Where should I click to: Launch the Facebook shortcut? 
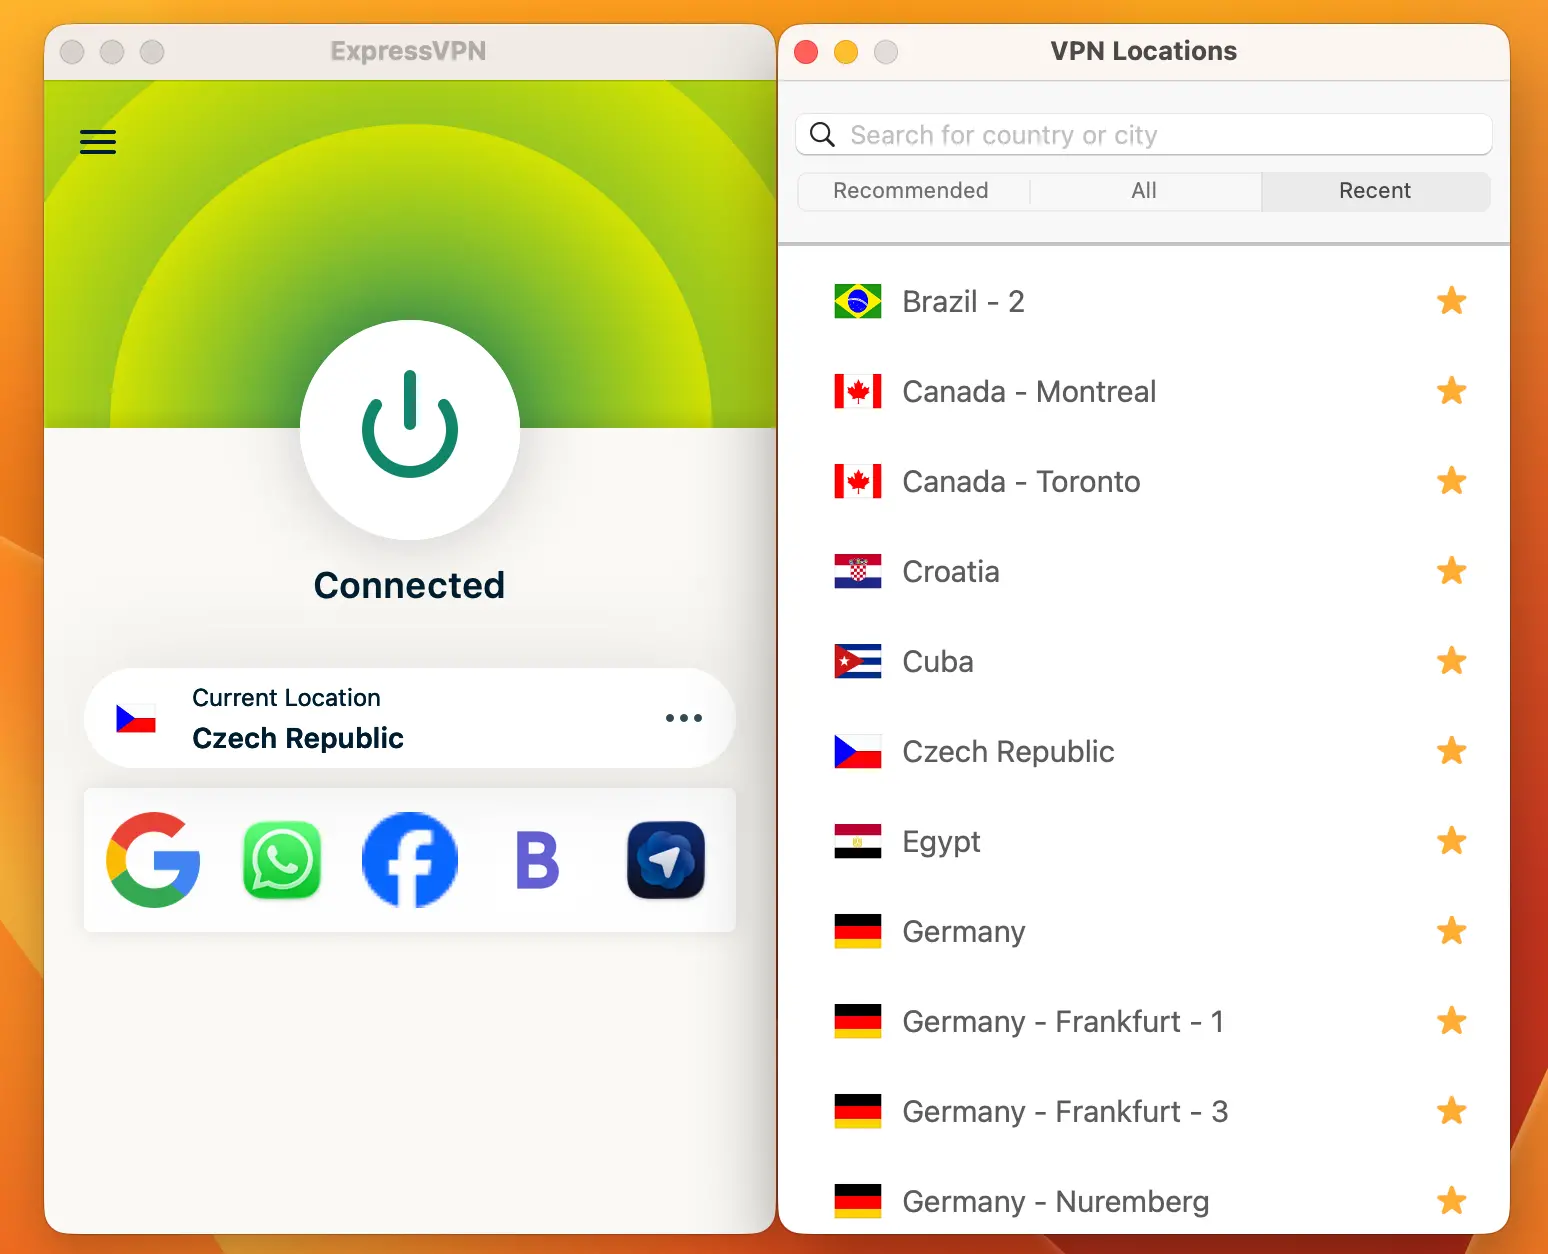coord(409,860)
